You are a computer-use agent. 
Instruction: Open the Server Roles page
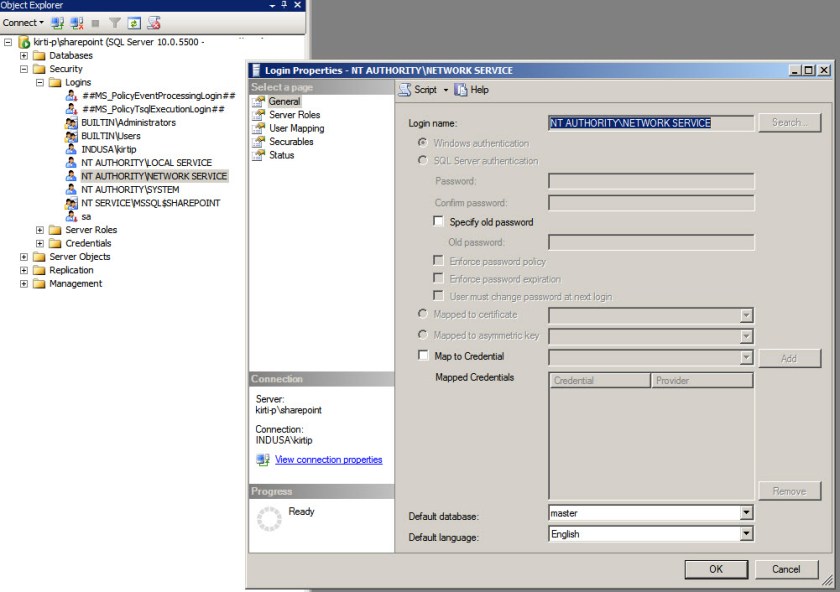pyautogui.click(x=294, y=115)
